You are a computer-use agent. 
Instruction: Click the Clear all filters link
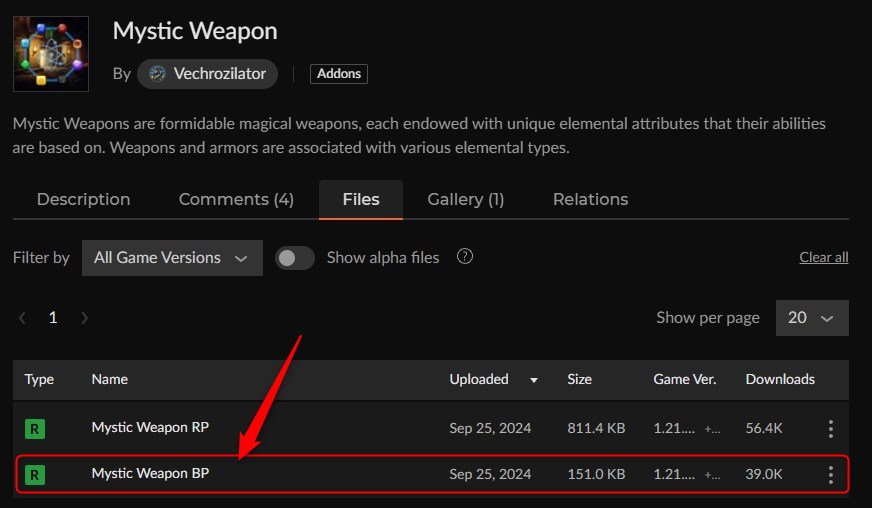point(823,257)
